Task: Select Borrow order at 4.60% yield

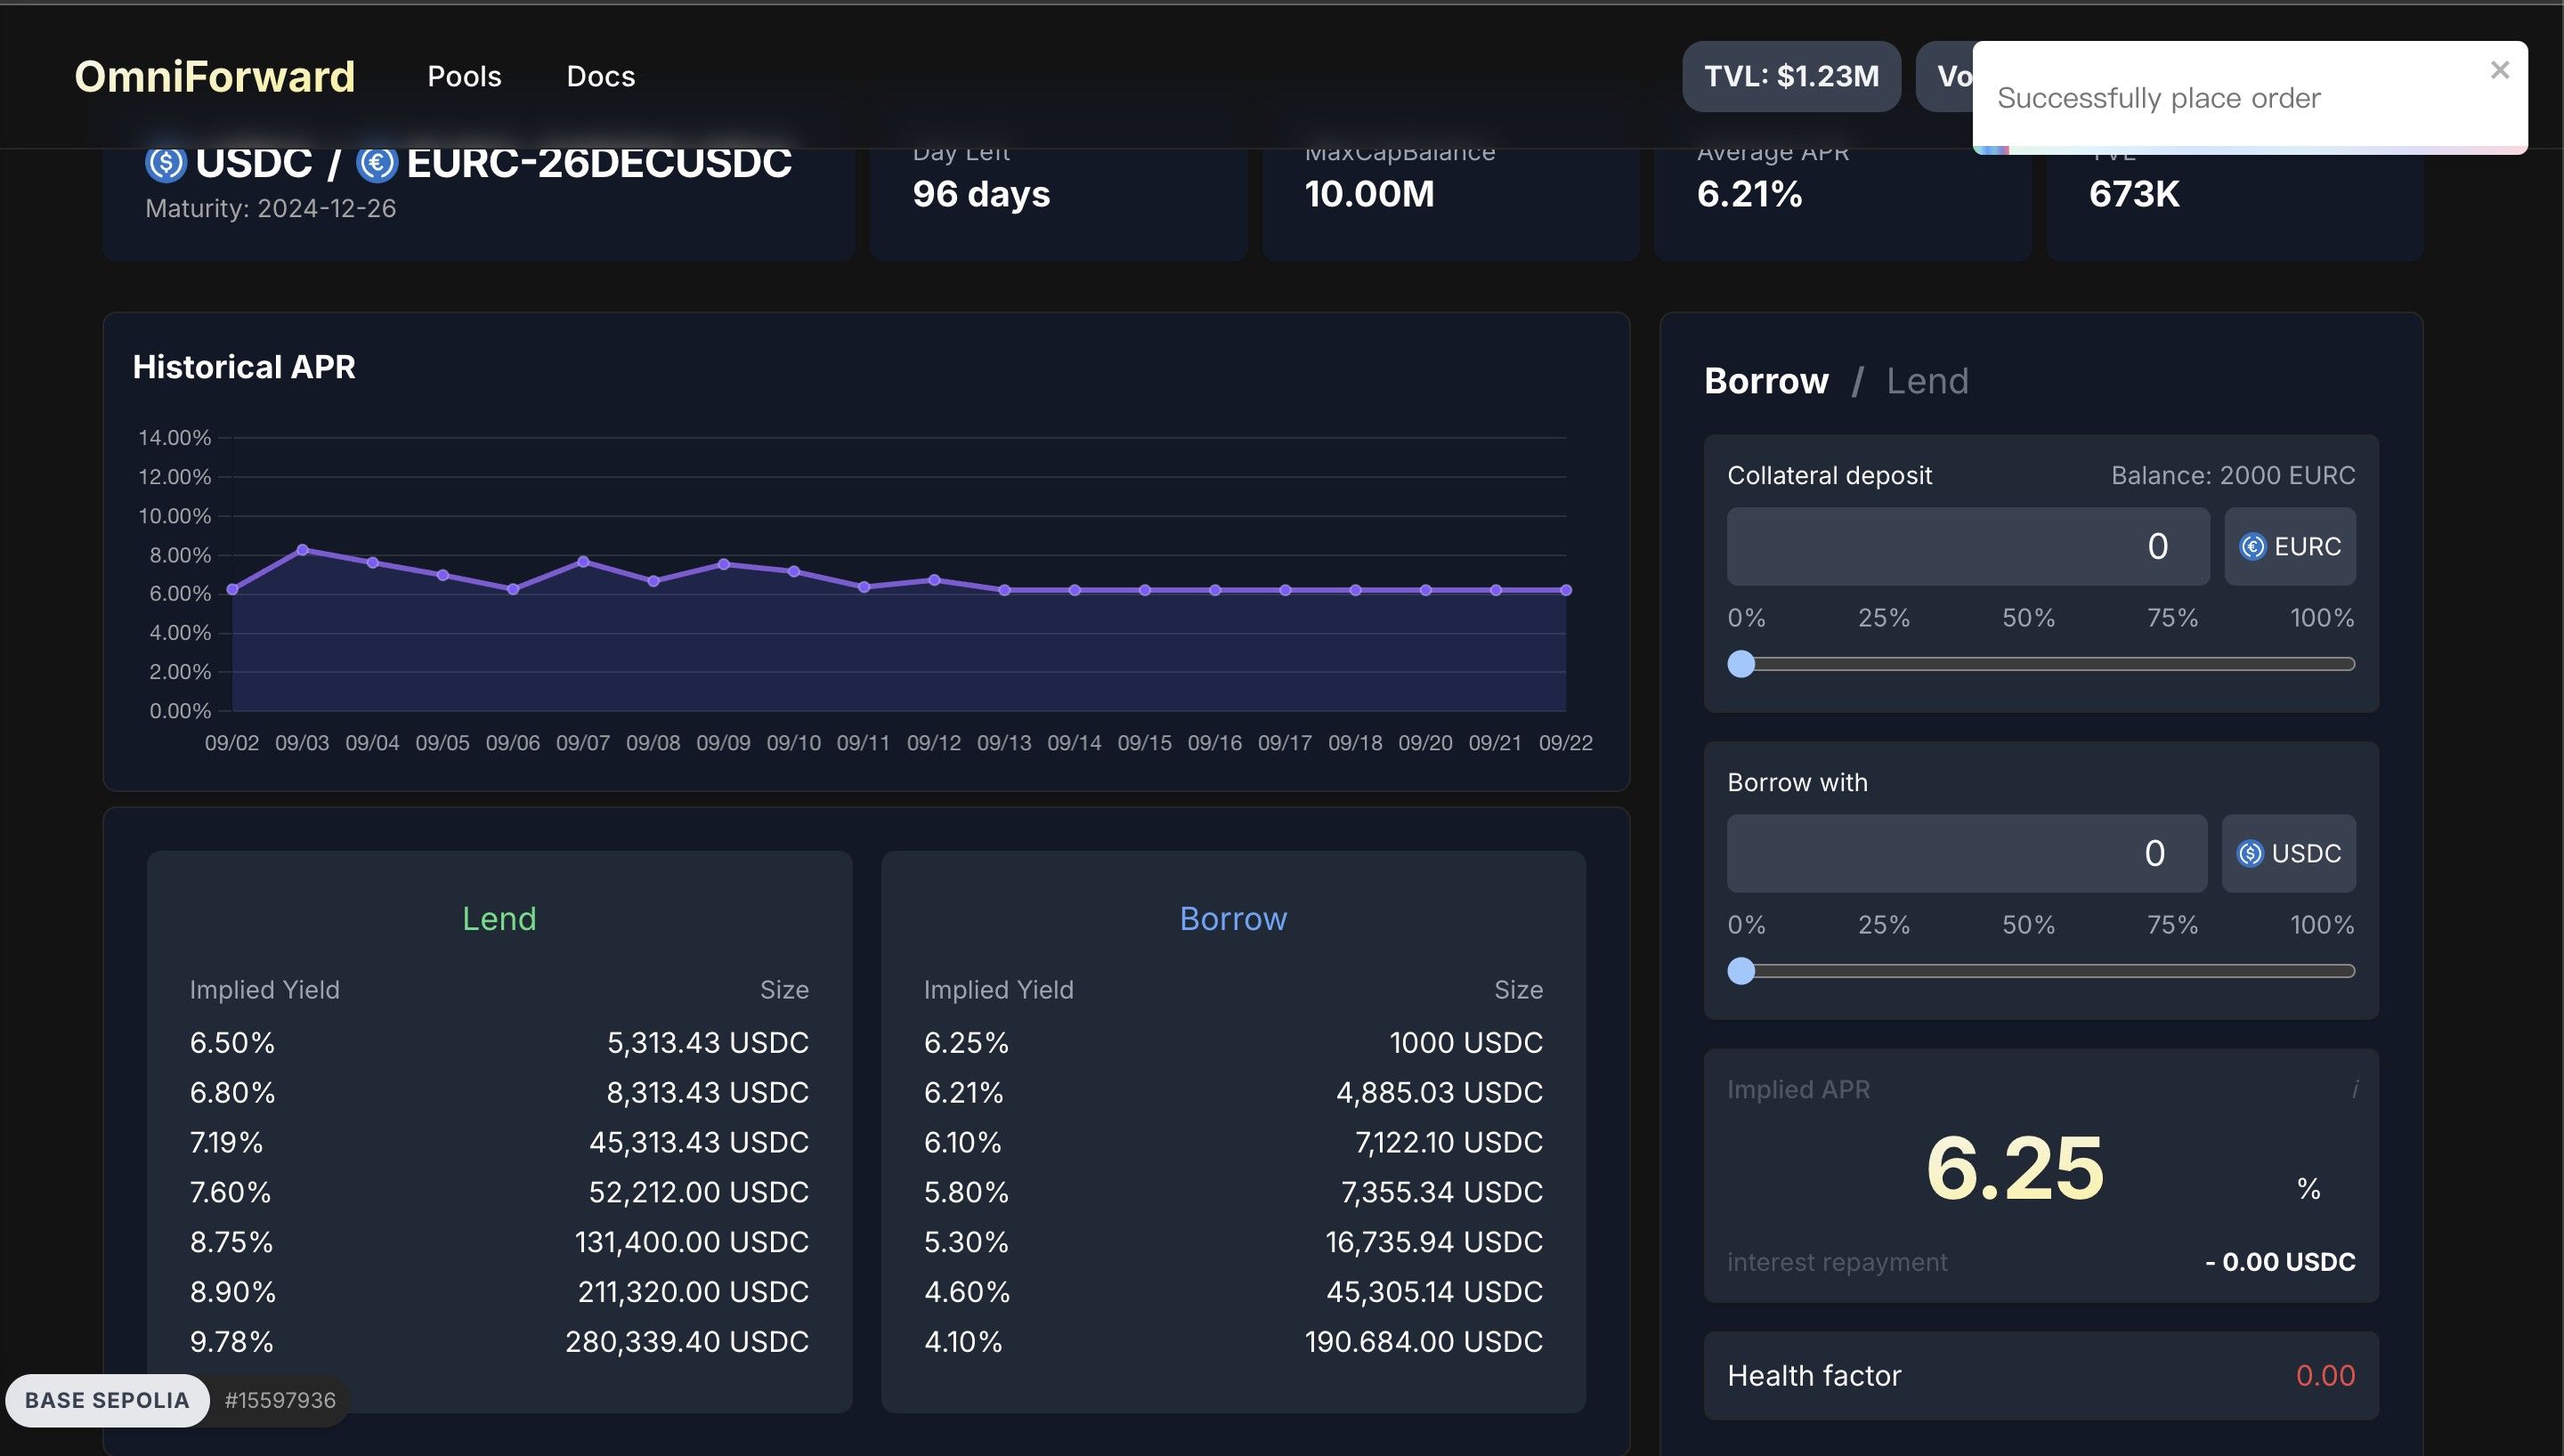Action: coord(1233,1292)
